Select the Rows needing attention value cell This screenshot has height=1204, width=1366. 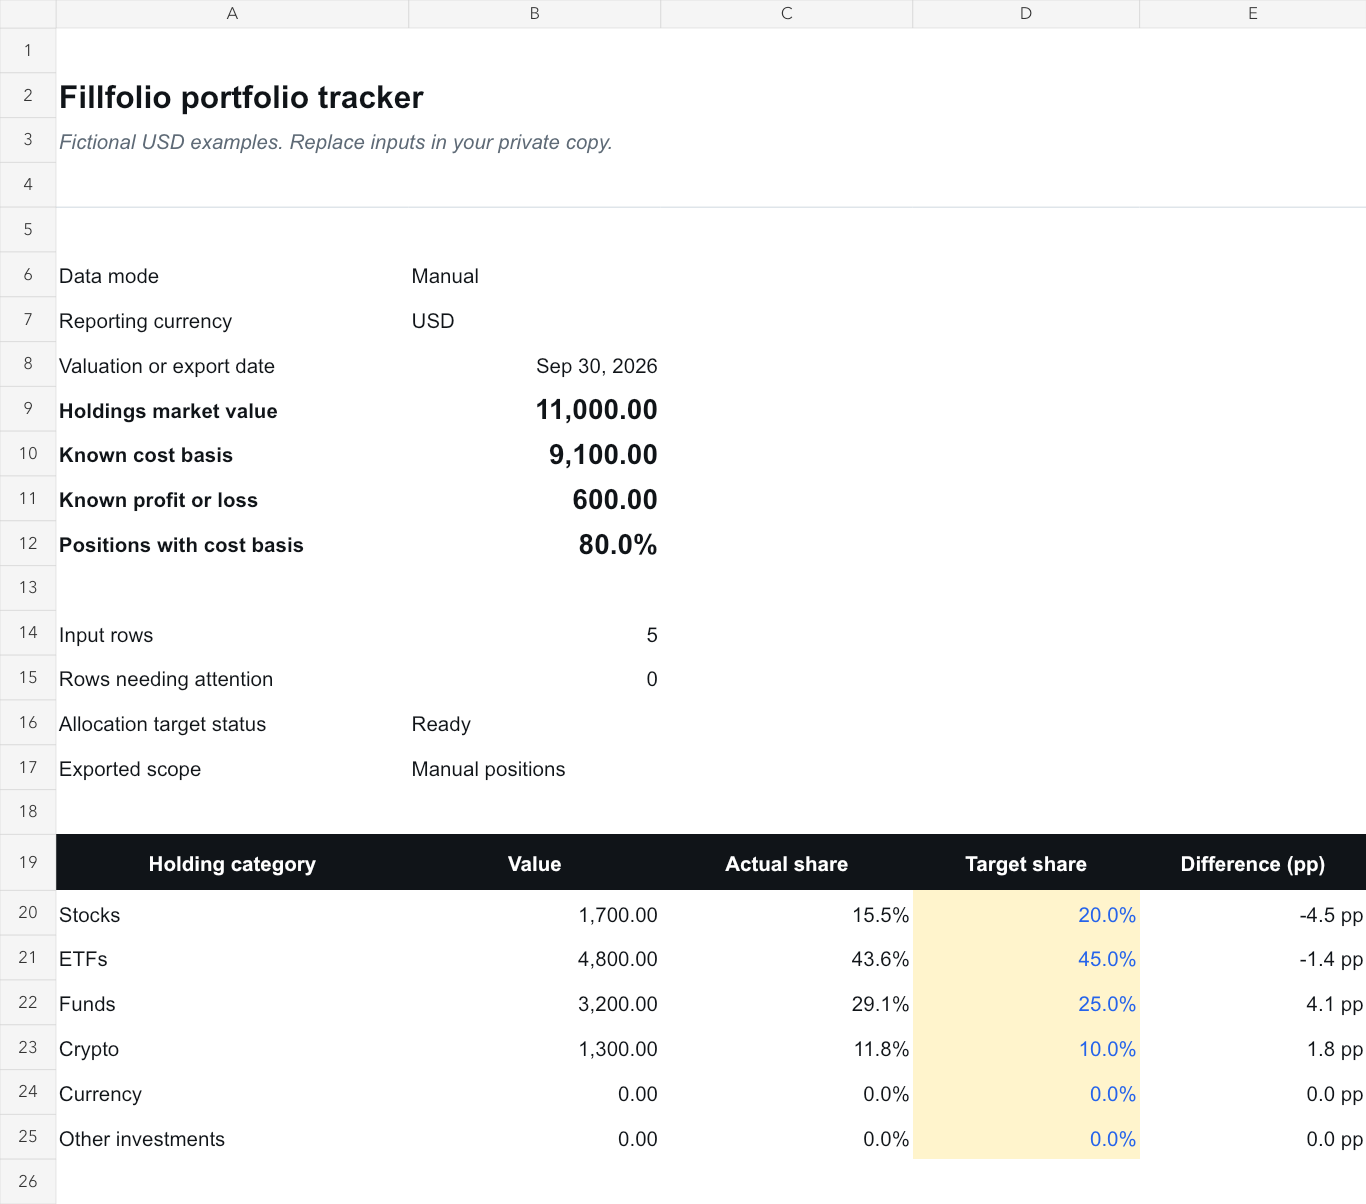pyautogui.click(x=534, y=679)
